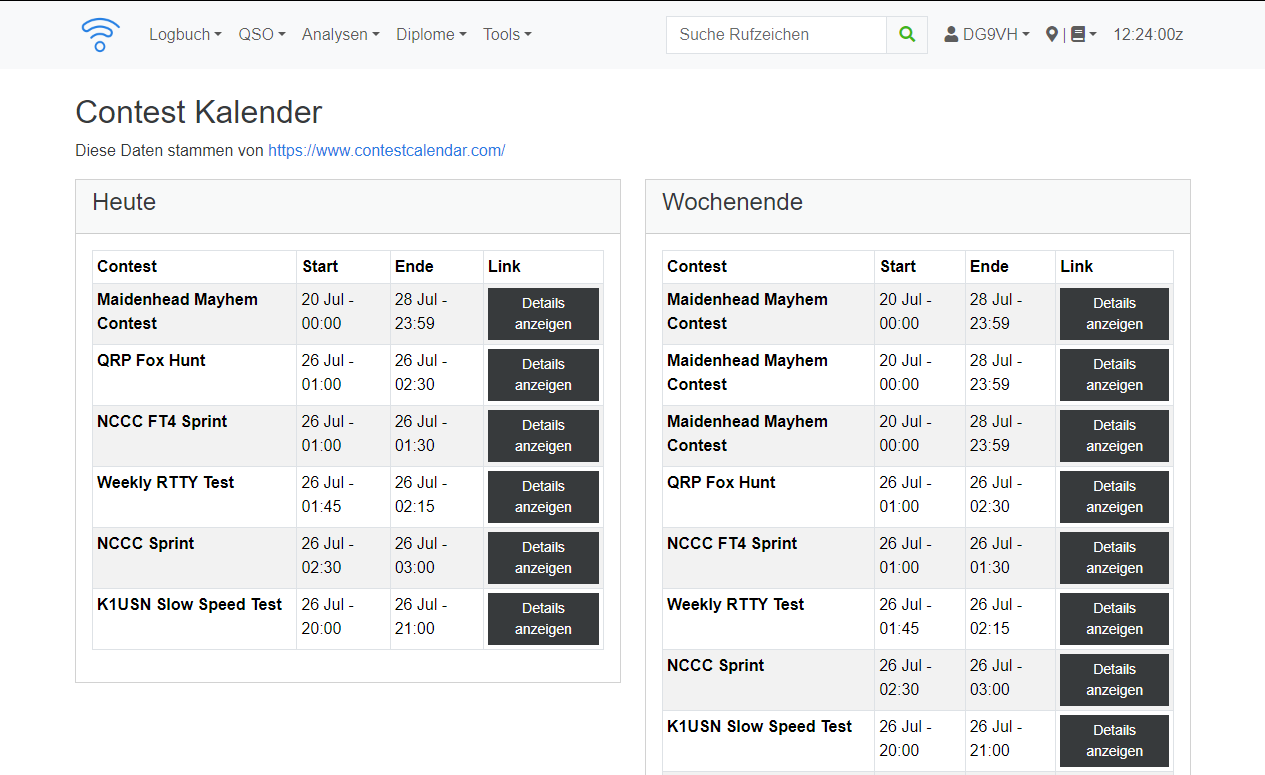Open the Analysen dropdown menu
Viewport: 1265px width, 775px height.
tap(340, 34)
